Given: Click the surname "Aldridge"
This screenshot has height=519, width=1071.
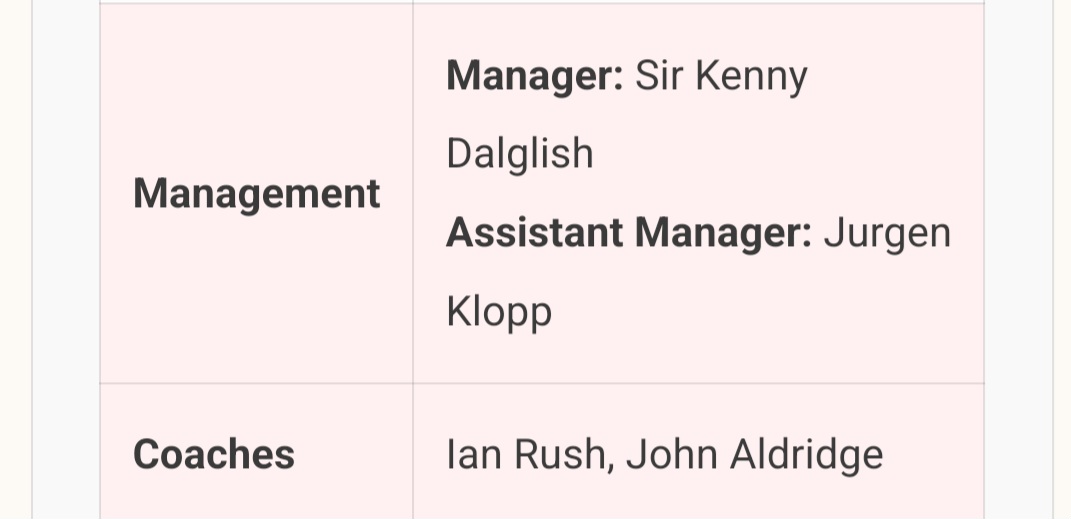Looking at the screenshot, I should tap(806, 455).
